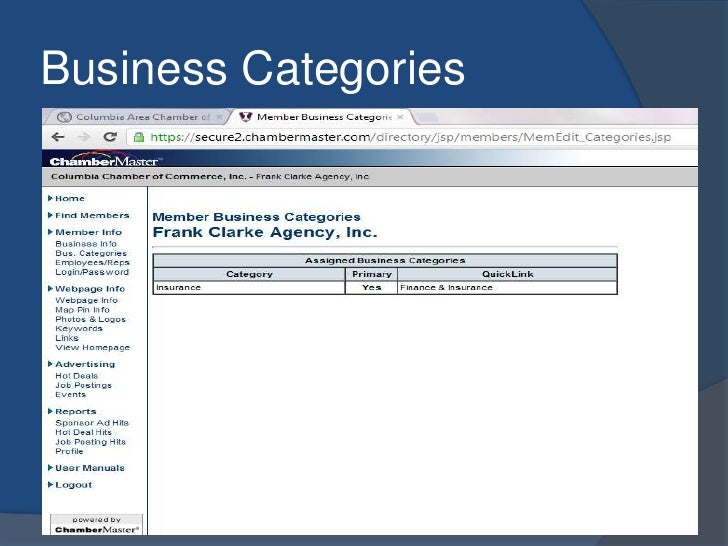Select the Member Business Categories tab
Viewport: 728px width, 546px height.
[x=321, y=117]
